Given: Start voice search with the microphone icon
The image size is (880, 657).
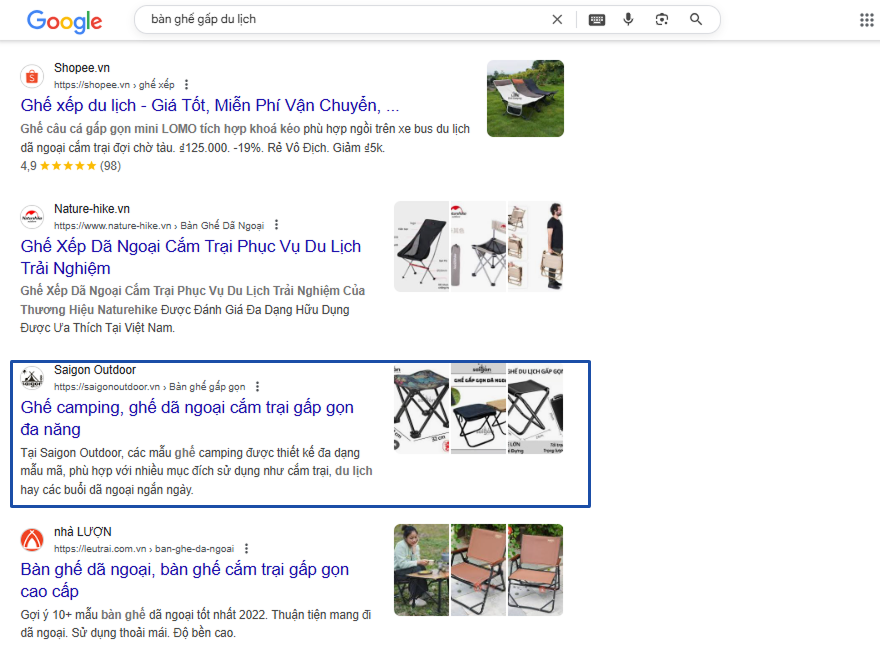Looking at the screenshot, I should [x=629, y=20].
